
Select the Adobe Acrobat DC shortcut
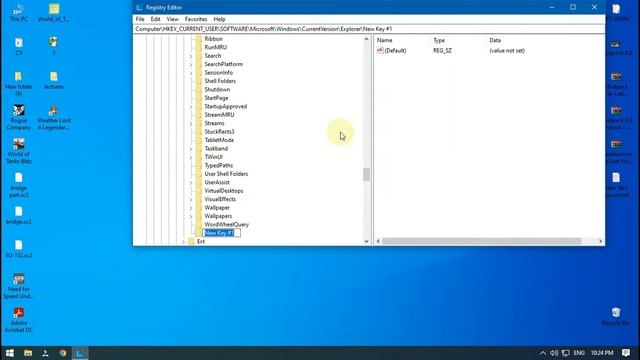(x=19, y=320)
